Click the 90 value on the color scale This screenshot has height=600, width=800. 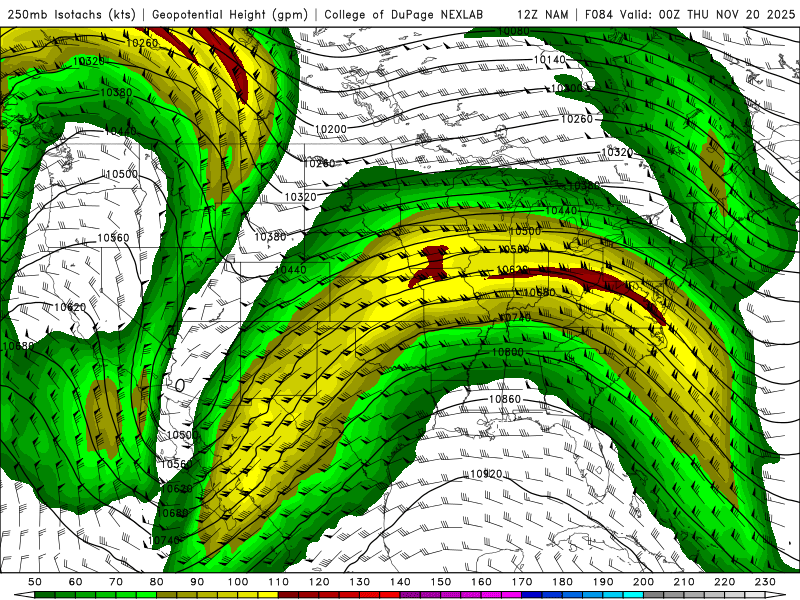click(197, 582)
